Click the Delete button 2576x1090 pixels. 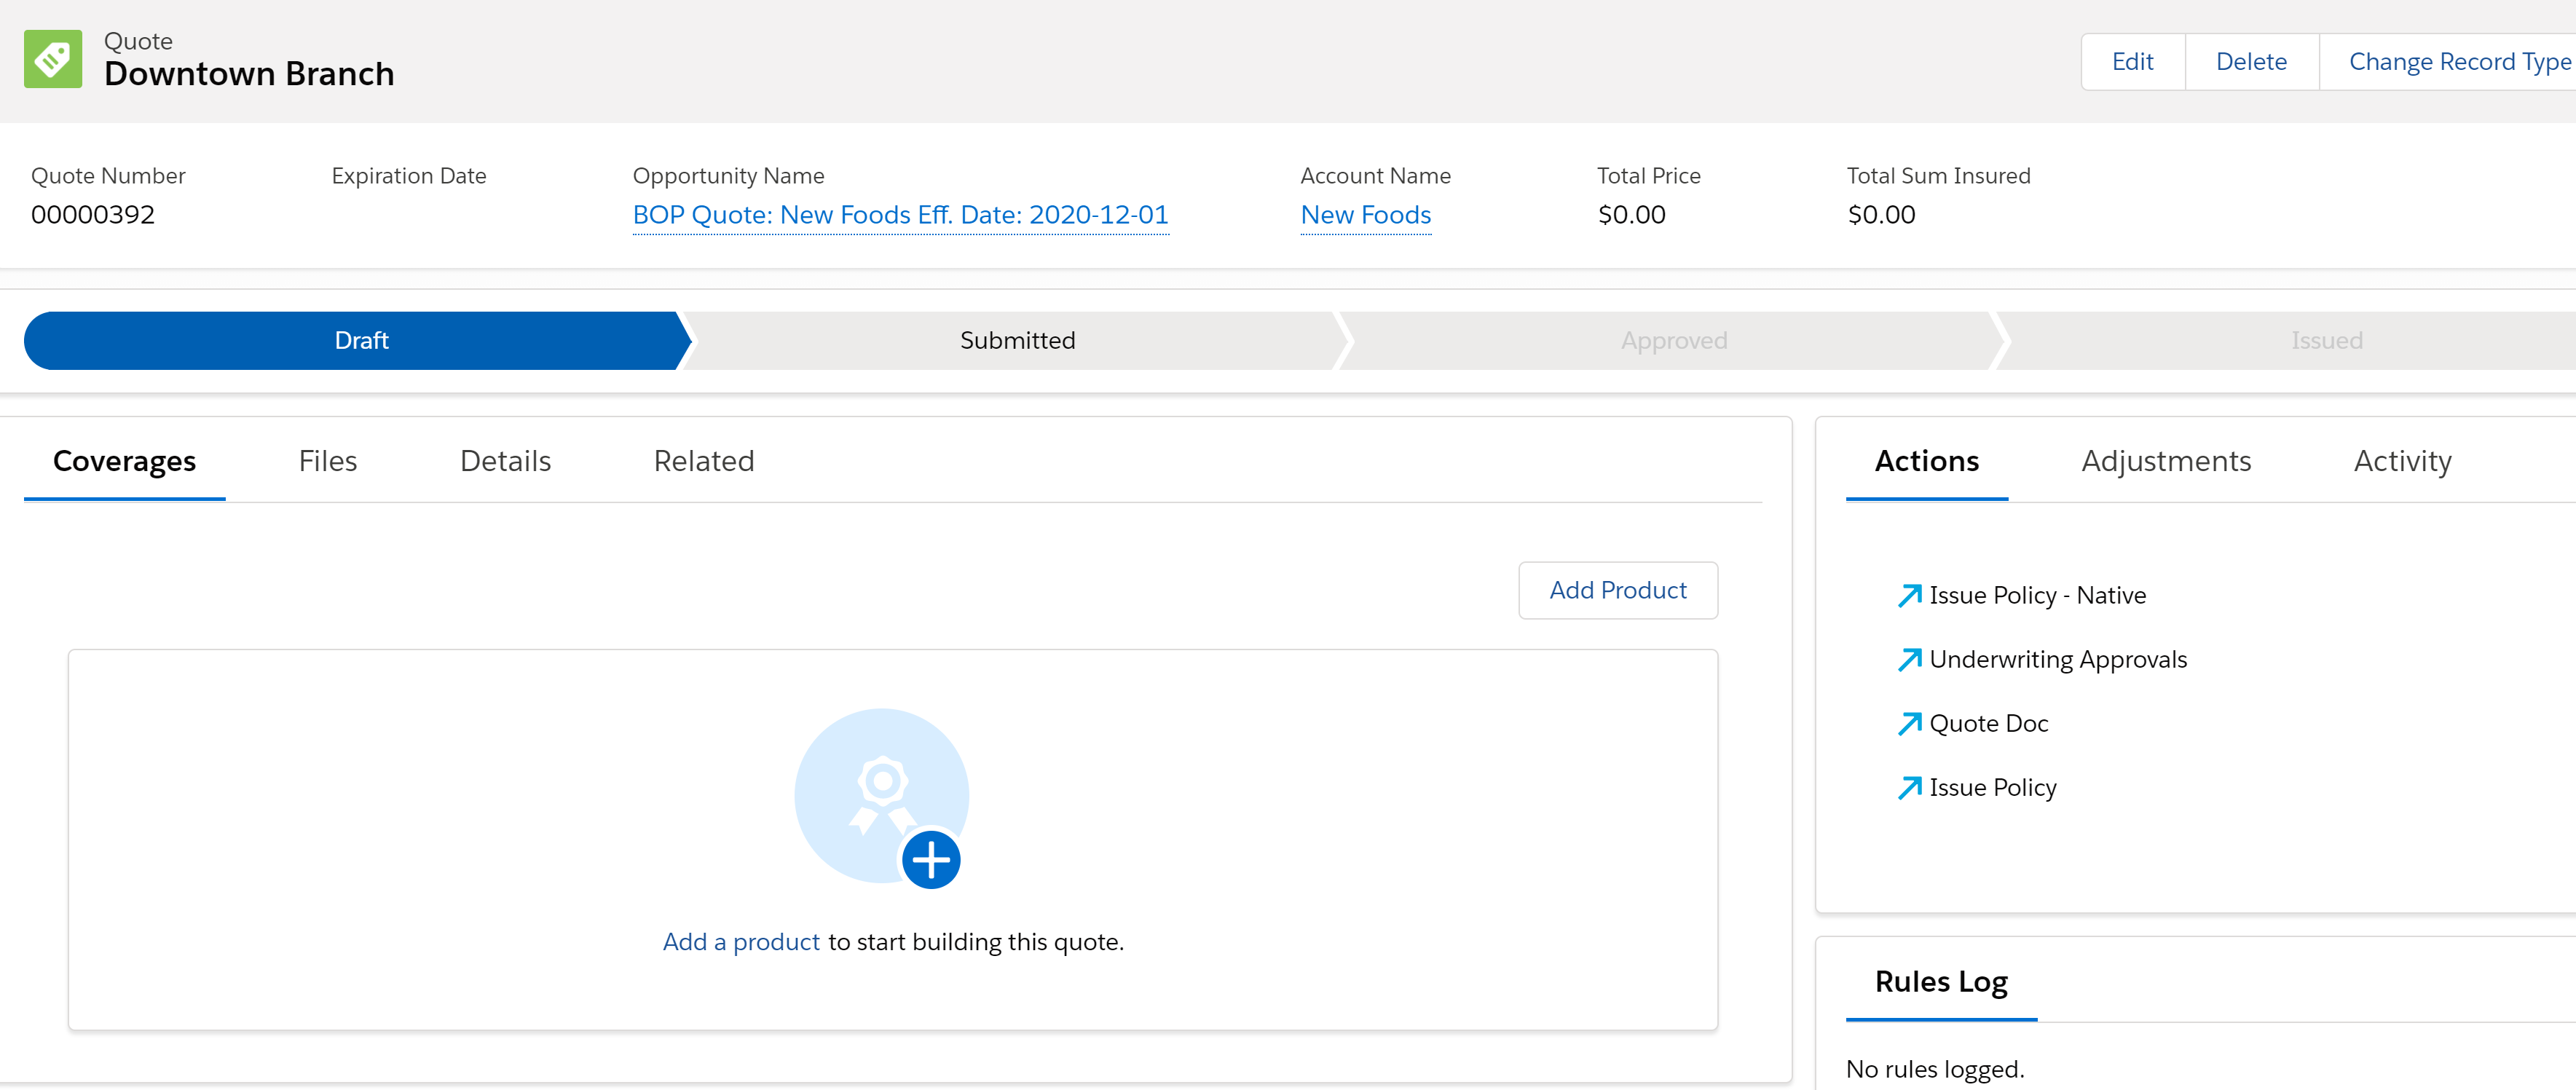pyautogui.click(x=2251, y=62)
